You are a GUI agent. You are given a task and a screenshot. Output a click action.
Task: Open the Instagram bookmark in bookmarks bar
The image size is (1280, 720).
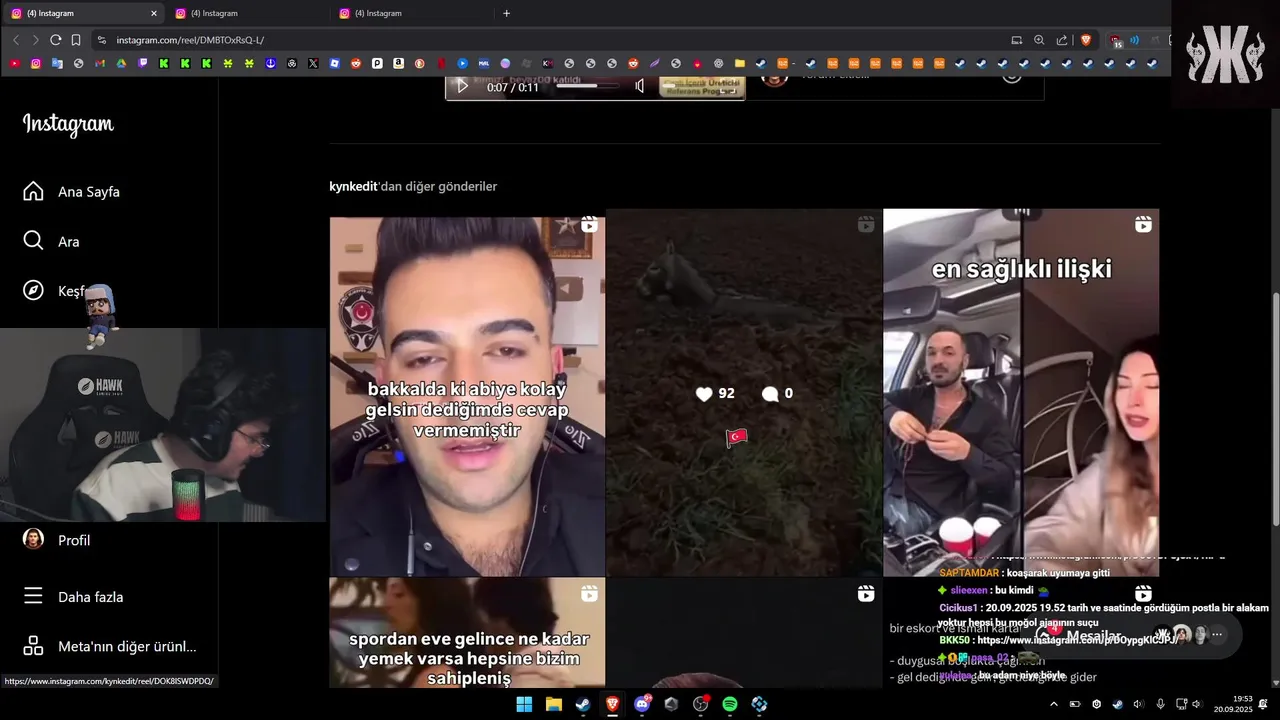[x=36, y=63]
